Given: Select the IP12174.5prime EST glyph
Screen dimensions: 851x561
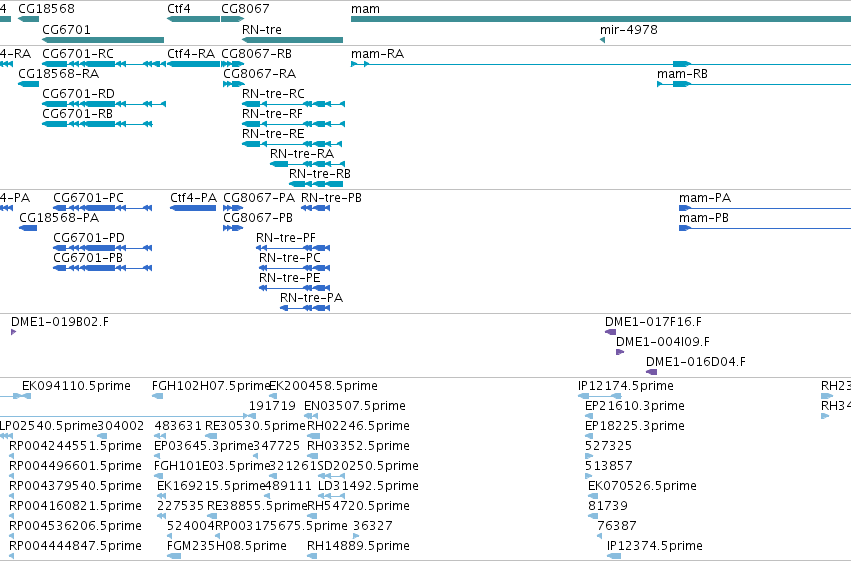Looking at the screenshot, I should (x=600, y=396).
